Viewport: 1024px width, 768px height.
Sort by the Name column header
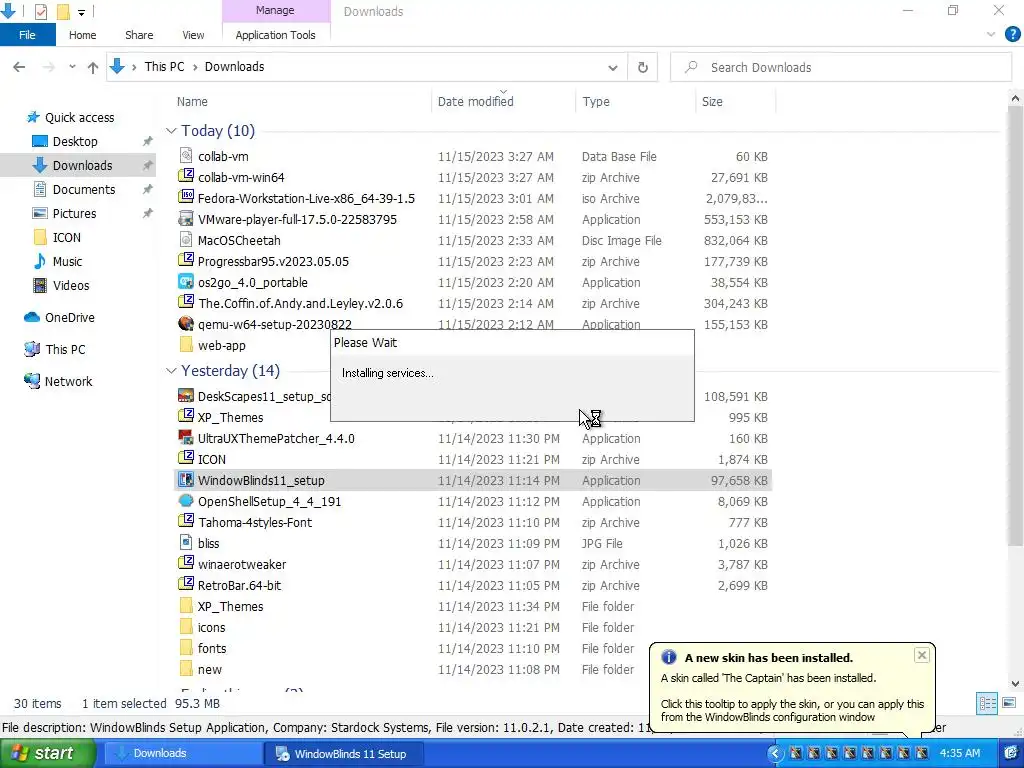(x=192, y=101)
